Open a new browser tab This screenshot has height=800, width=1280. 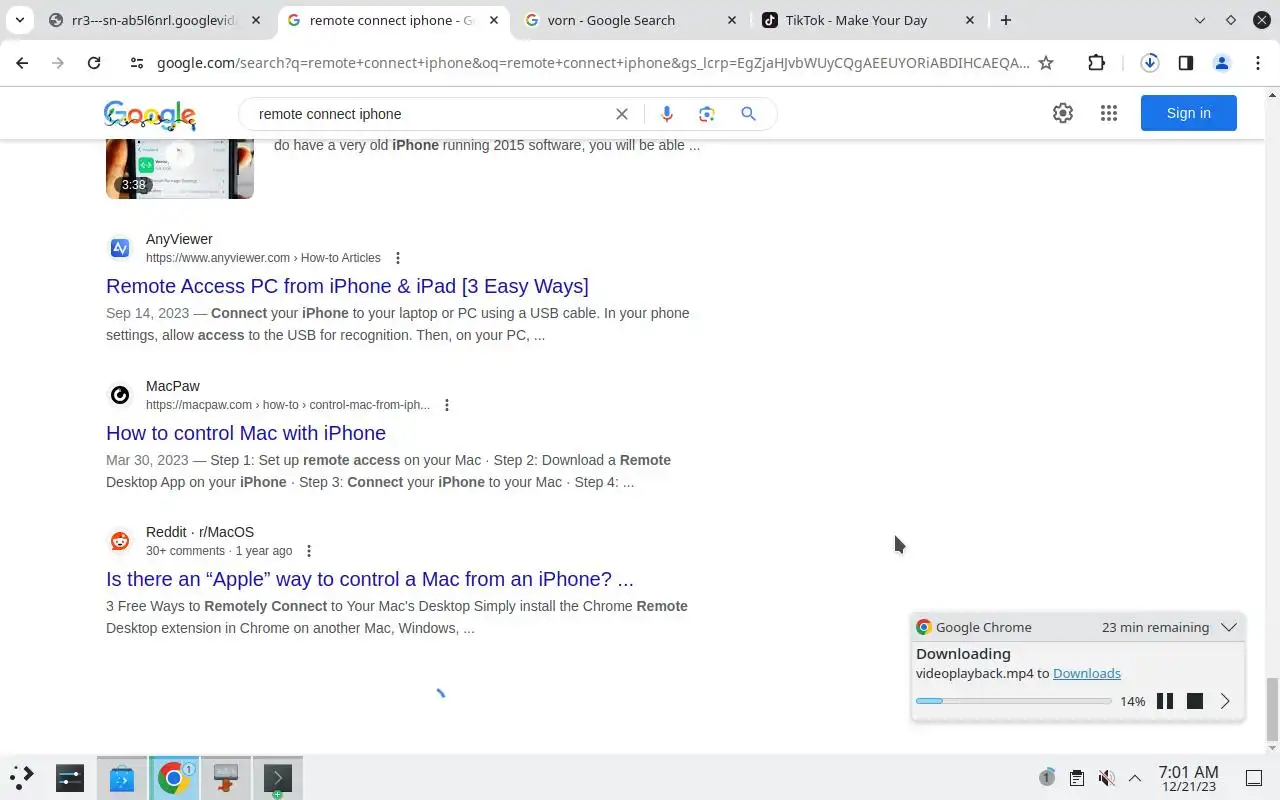(1006, 20)
